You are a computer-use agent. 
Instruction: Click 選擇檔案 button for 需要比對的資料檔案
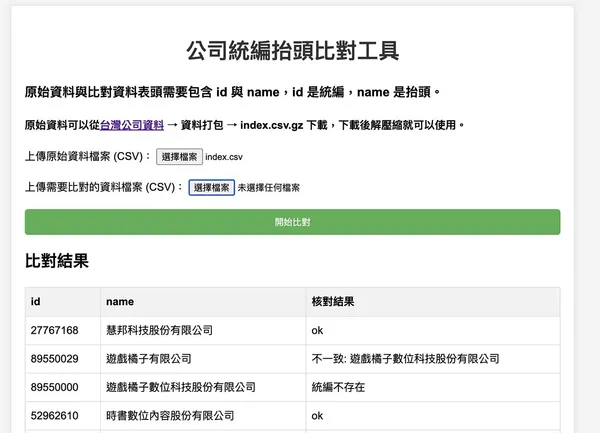(211, 187)
